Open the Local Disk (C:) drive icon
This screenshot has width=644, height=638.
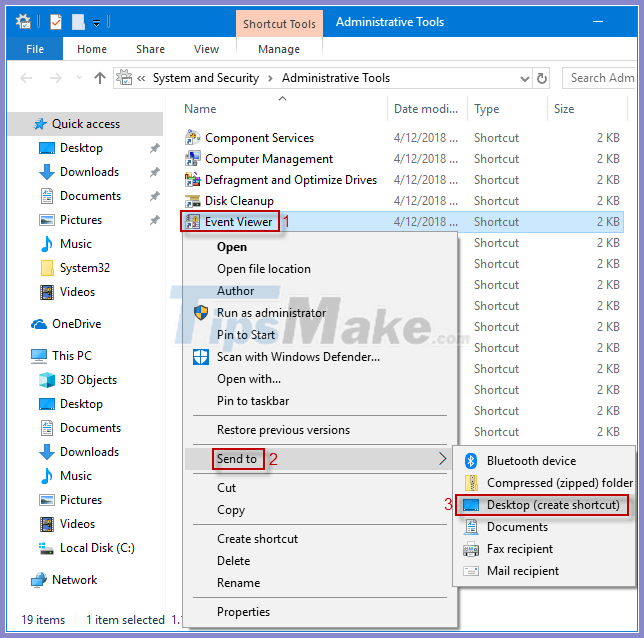(x=46, y=548)
